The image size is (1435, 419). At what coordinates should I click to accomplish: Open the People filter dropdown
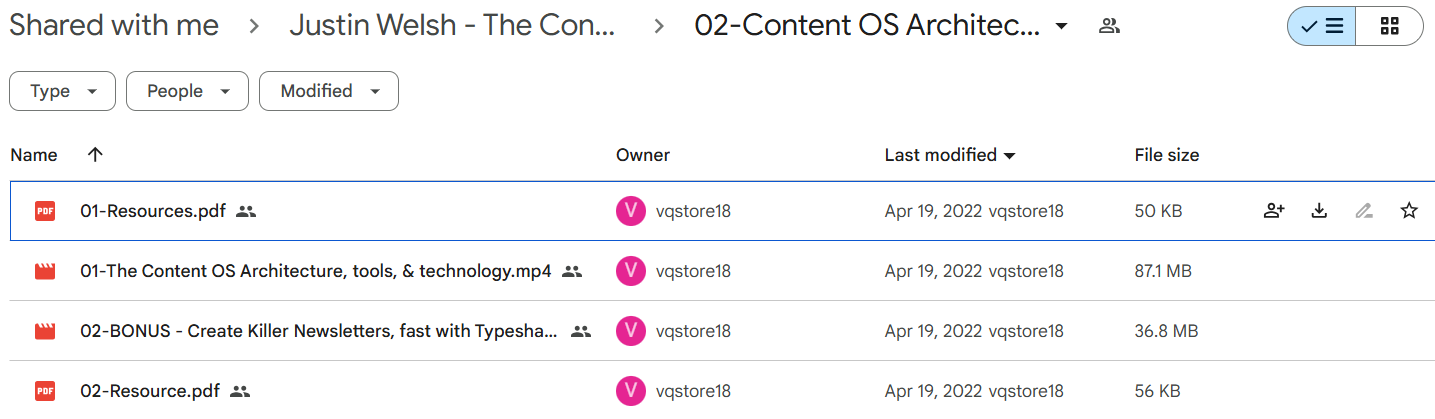coord(187,91)
